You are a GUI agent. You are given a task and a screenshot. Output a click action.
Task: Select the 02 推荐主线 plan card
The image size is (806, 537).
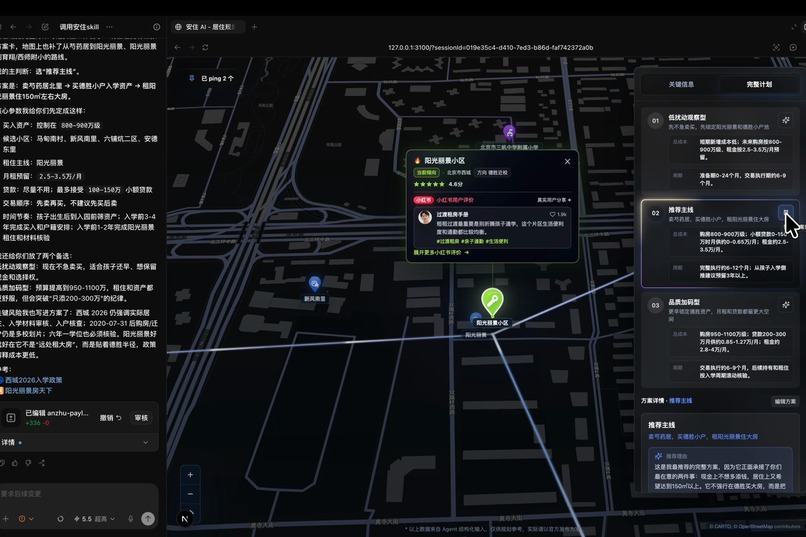pos(720,243)
